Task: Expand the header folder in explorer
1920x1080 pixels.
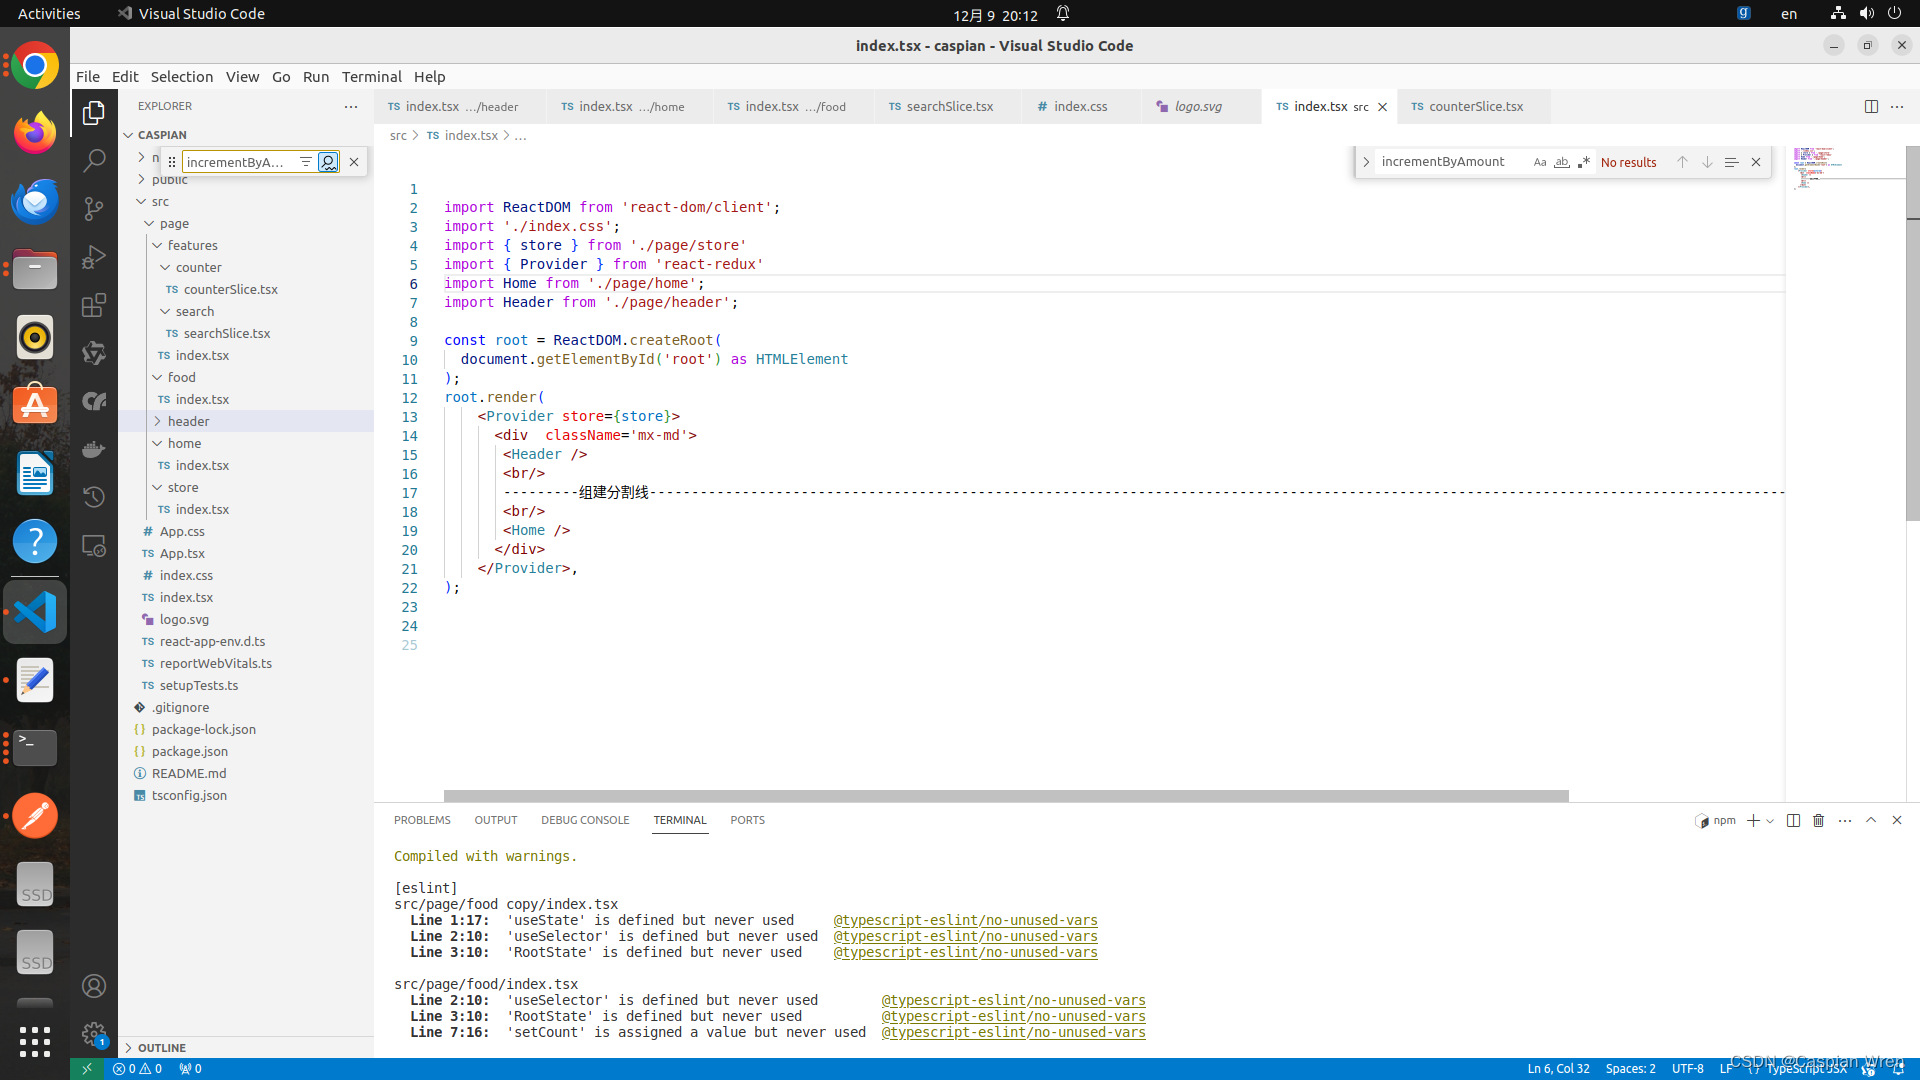Action: click(188, 421)
